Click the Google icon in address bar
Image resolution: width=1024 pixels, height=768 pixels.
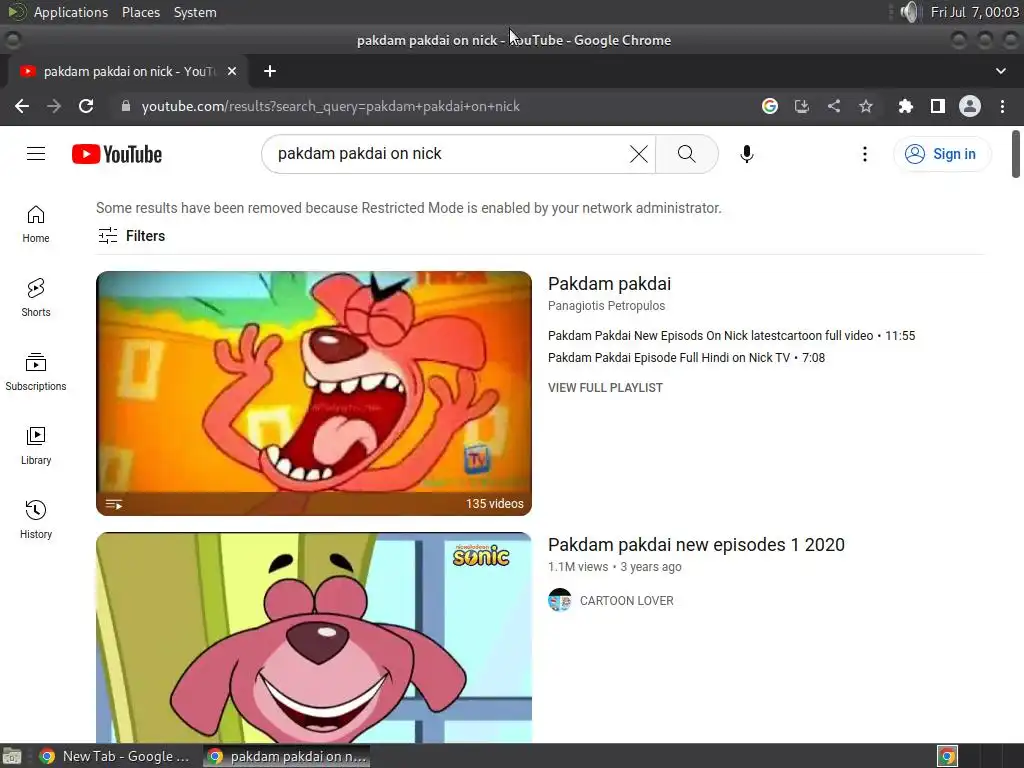pos(770,106)
